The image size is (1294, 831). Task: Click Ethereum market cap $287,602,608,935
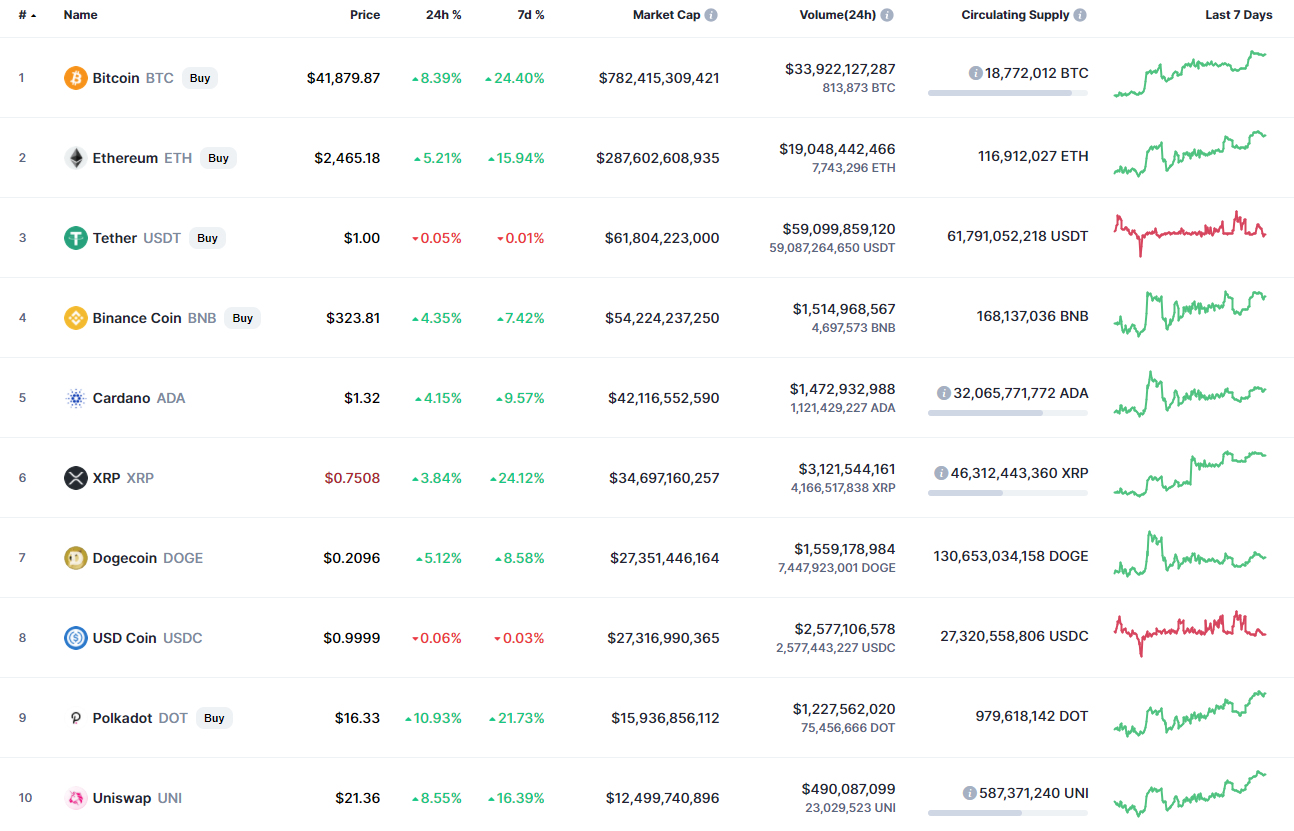(658, 158)
